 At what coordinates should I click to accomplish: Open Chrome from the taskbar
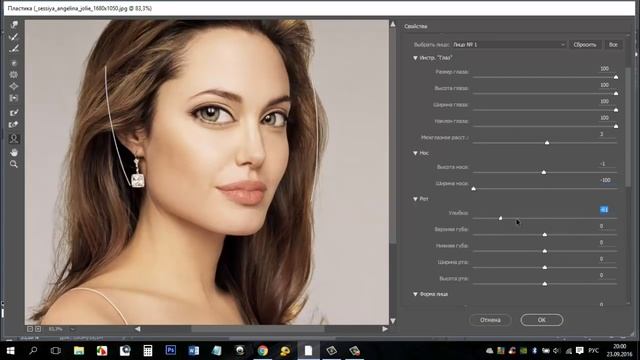(262, 351)
